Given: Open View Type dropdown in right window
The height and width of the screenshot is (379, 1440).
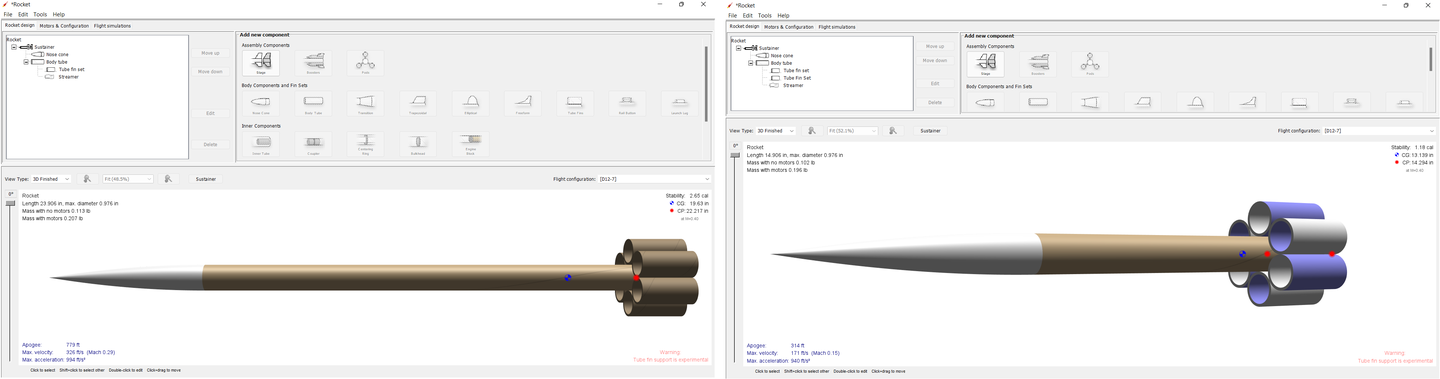Looking at the screenshot, I should point(776,131).
